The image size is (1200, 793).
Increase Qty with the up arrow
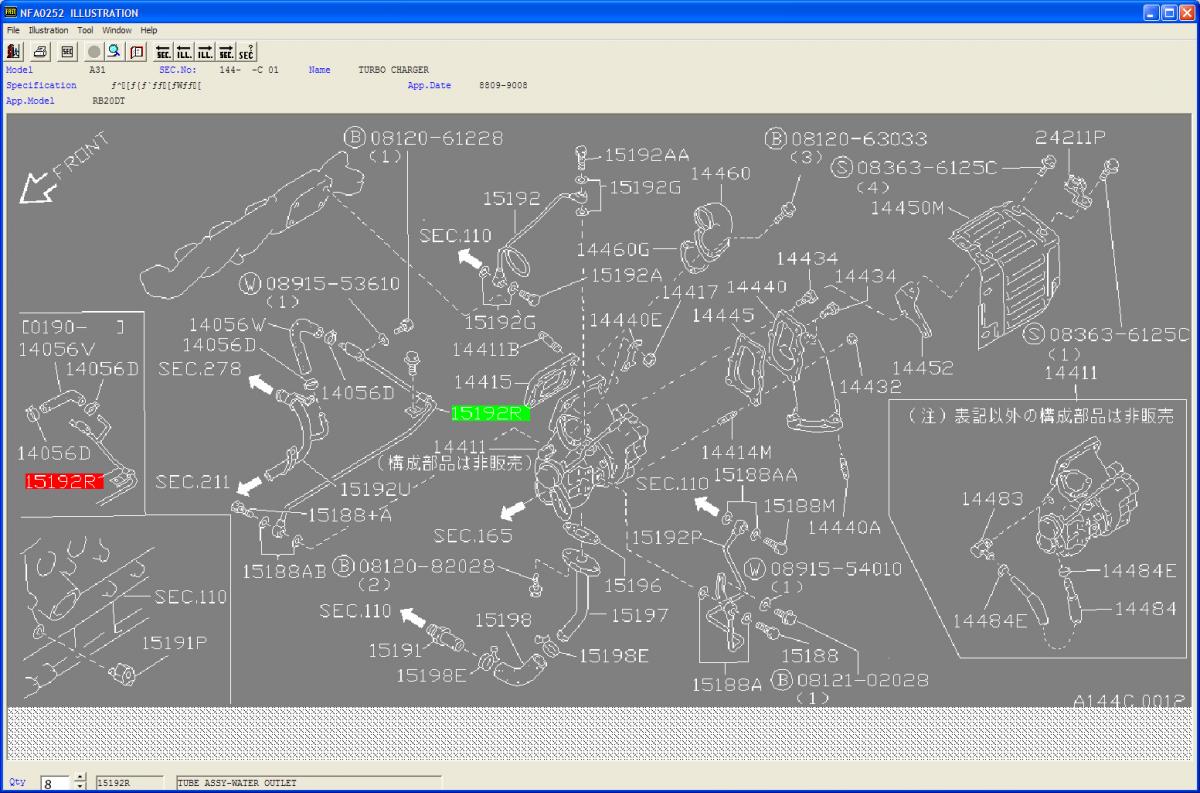pyautogui.click(x=80, y=778)
